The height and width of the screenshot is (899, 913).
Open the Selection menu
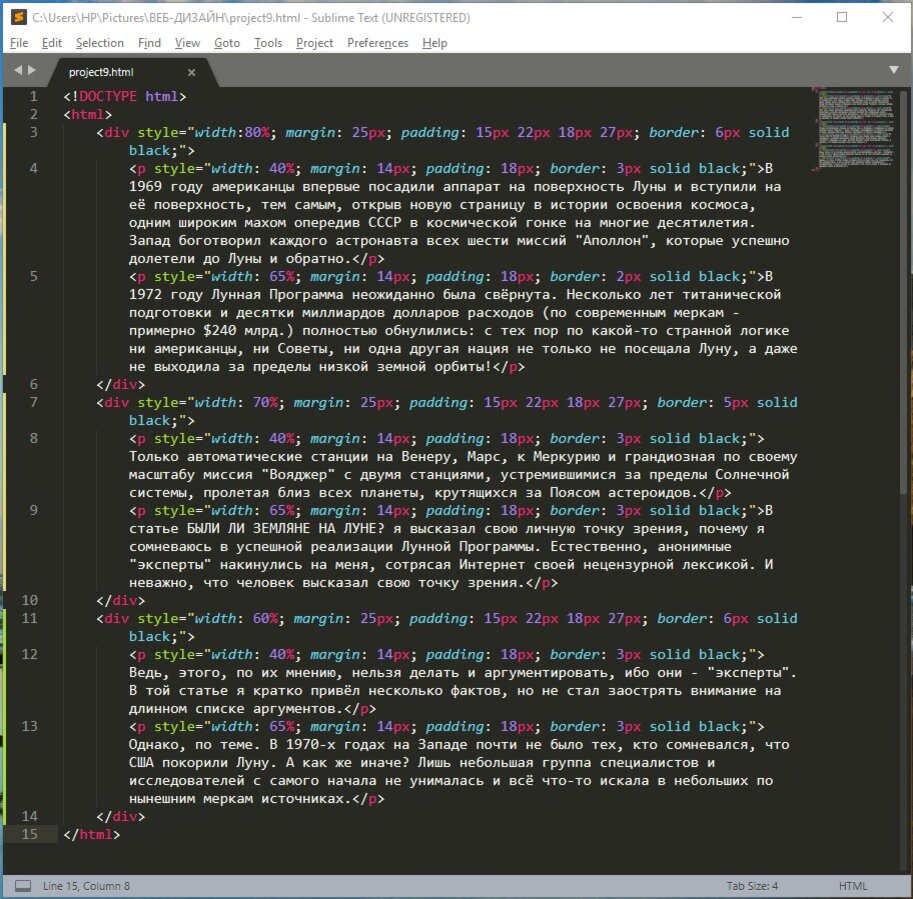coord(100,43)
